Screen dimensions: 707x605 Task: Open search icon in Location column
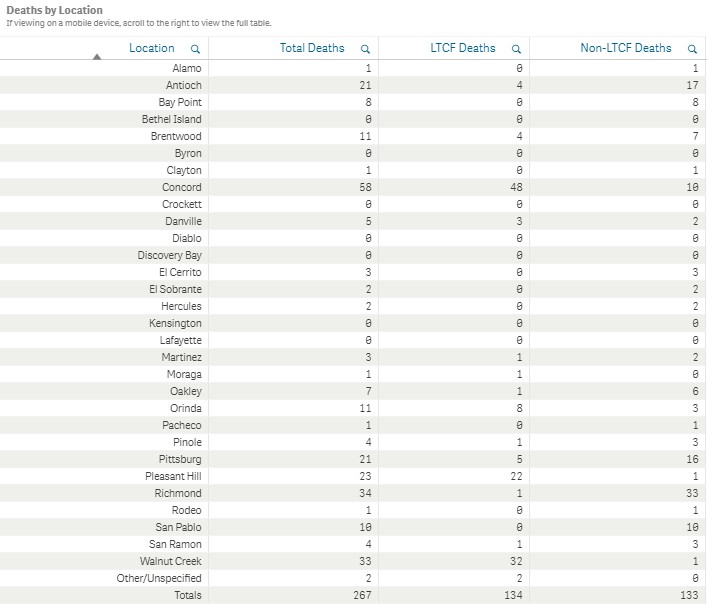tap(195, 48)
